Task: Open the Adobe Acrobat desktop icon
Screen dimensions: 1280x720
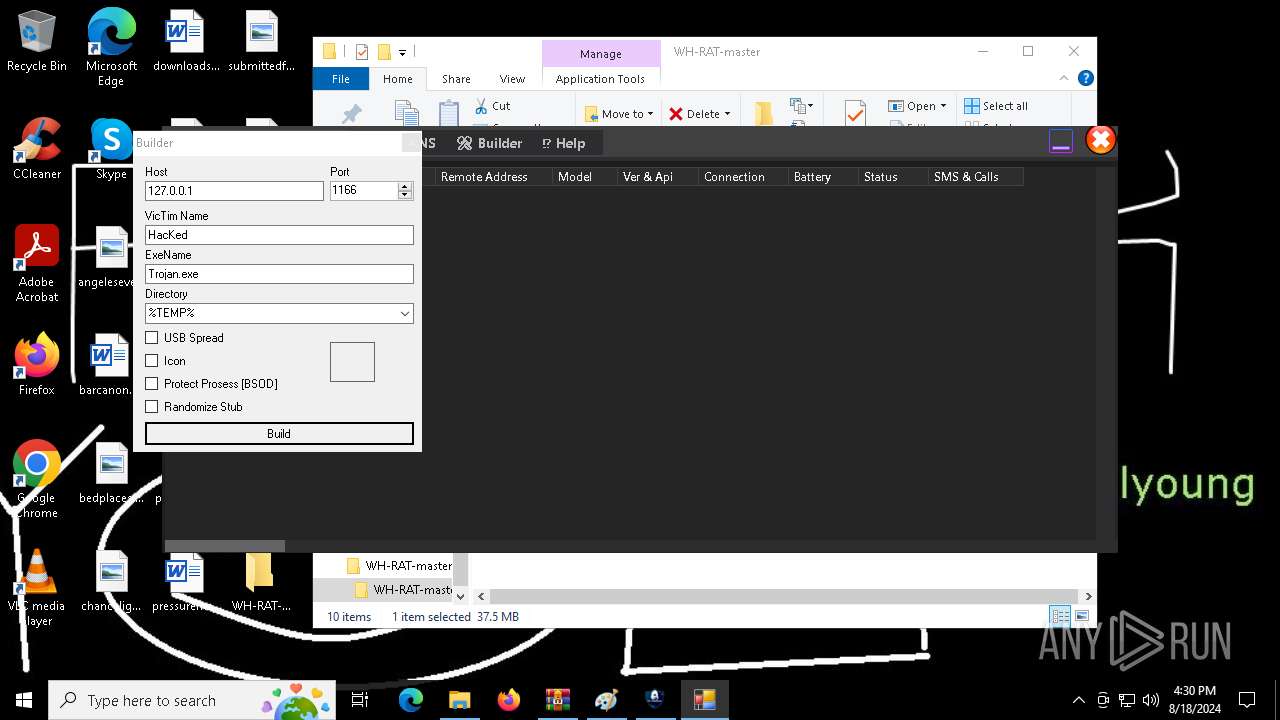Action: tap(37, 264)
